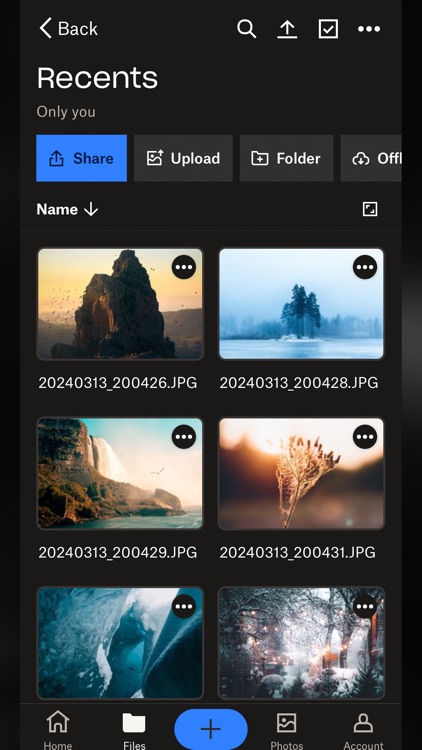This screenshot has height=750, width=422.
Task: Open the snowy string lights thumbnail
Action: point(301,643)
